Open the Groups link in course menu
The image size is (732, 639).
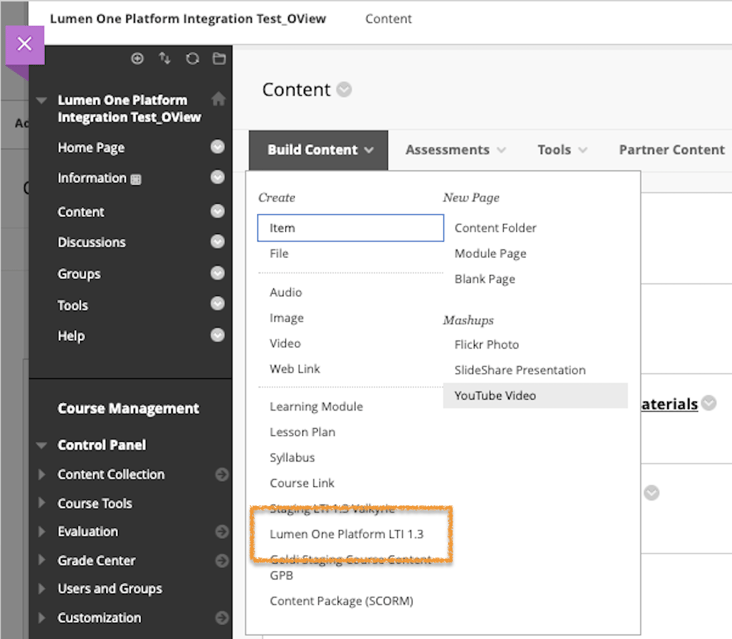click(x=79, y=274)
